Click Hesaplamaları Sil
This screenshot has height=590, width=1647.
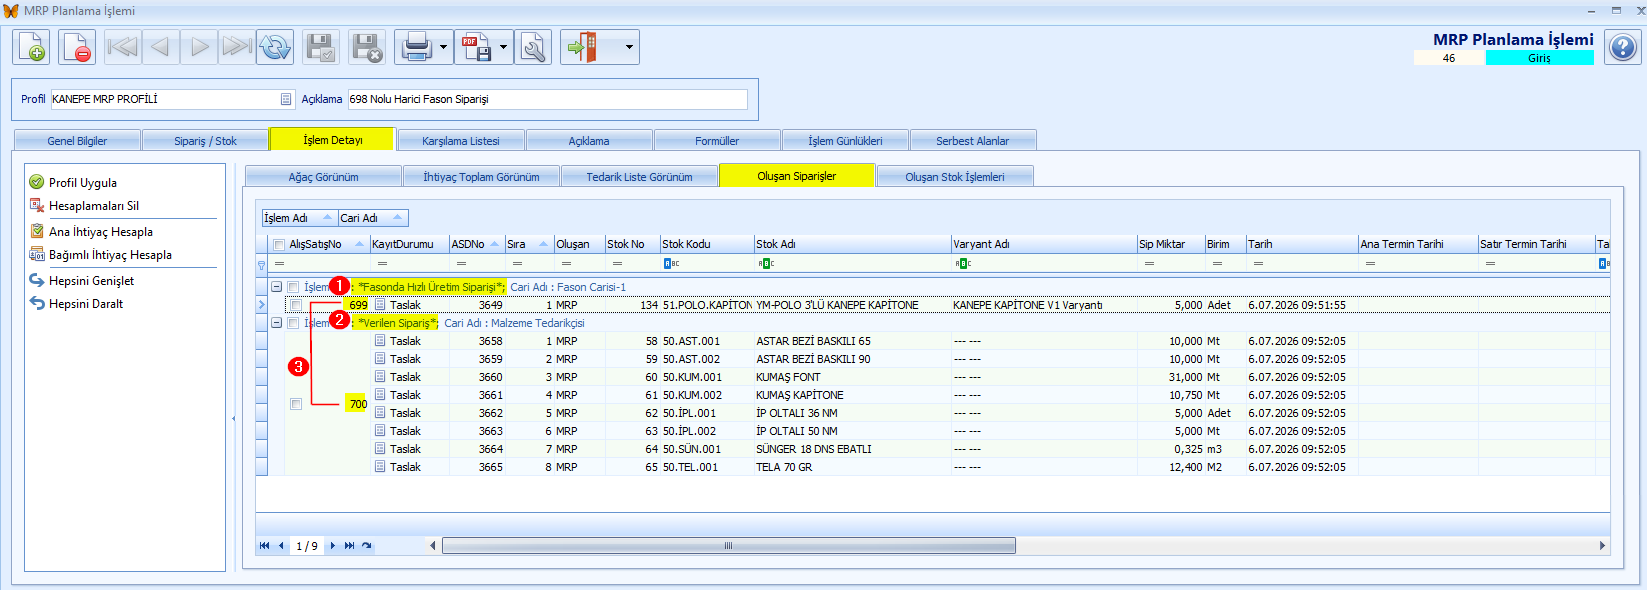pyautogui.click(x=94, y=206)
